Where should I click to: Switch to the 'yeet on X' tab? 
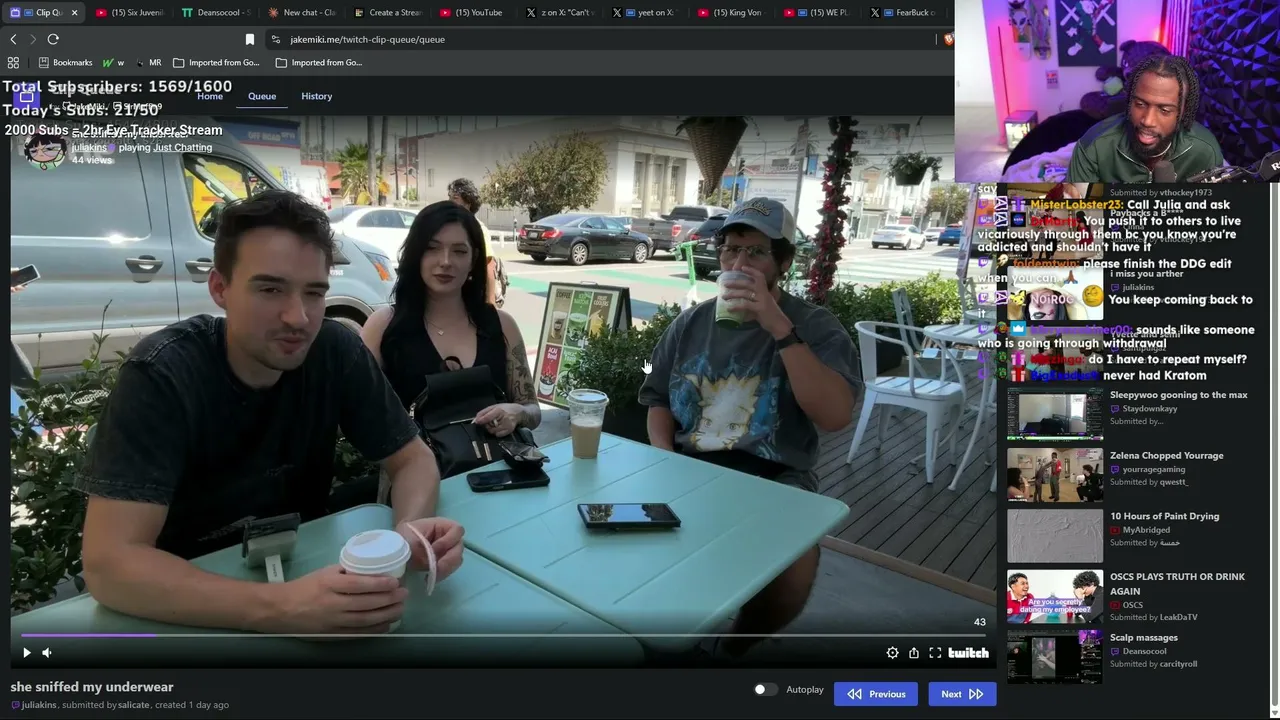click(x=647, y=13)
